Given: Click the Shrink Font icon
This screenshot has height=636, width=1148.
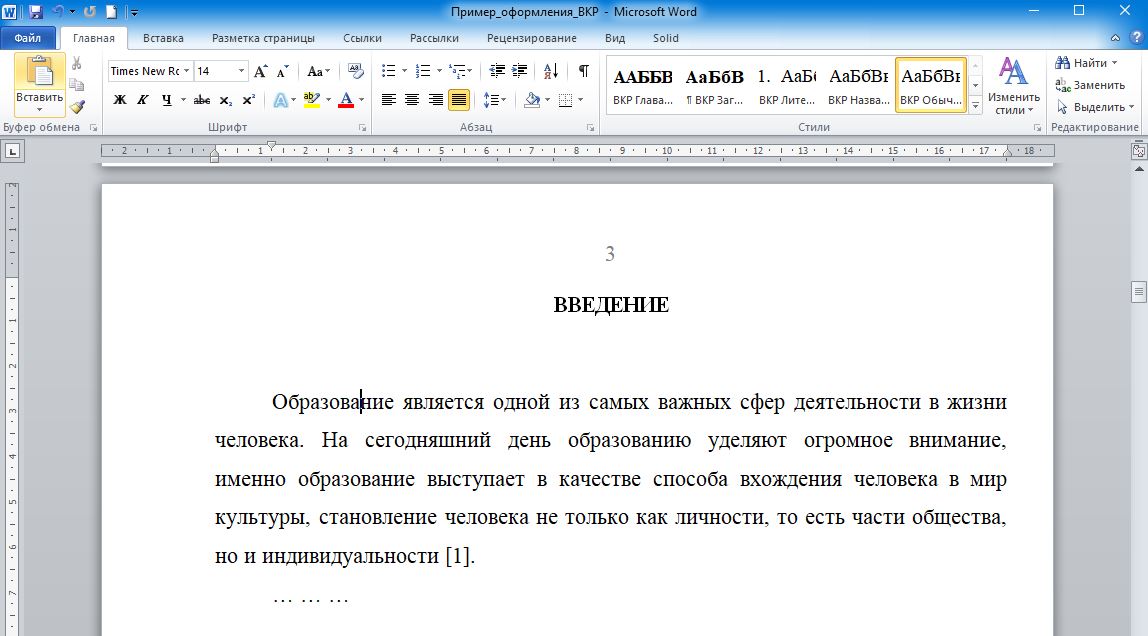Looking at the screenshot, I should click(x=283, y=71).
